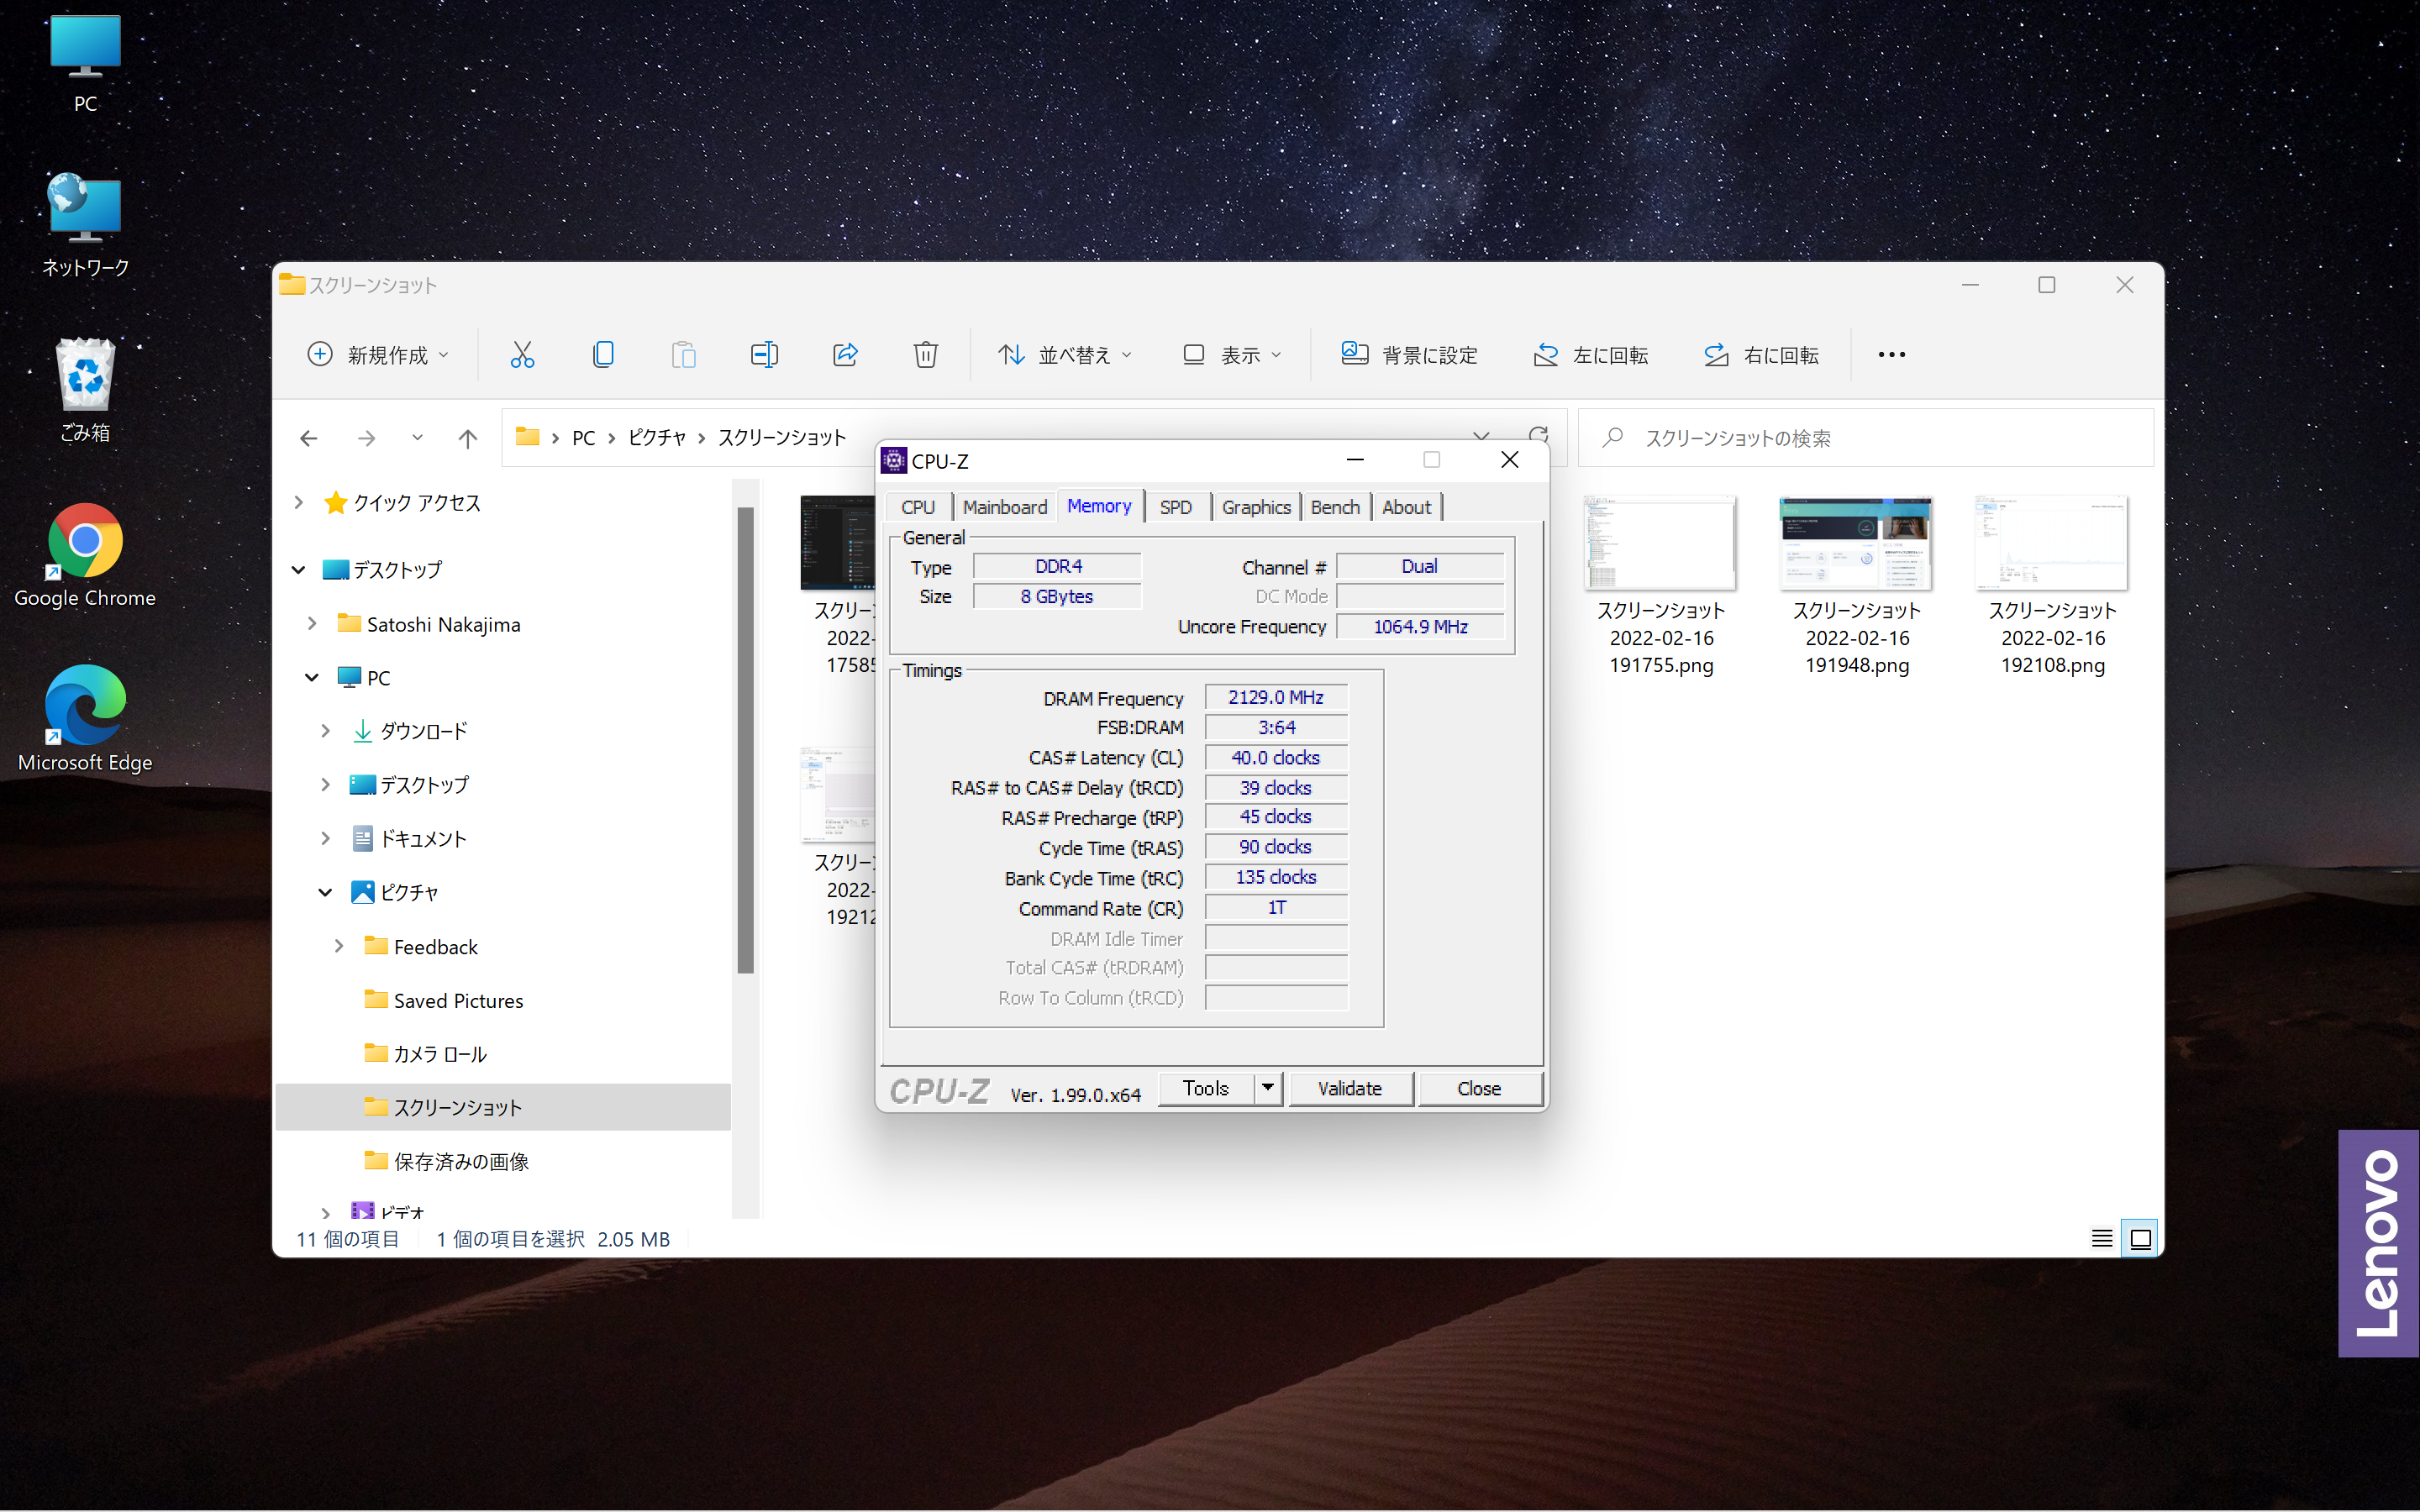The image size is (2420, 1512).
Task: Click the Validate button in CPU-Z
Action: [x=1350, y=1088]
